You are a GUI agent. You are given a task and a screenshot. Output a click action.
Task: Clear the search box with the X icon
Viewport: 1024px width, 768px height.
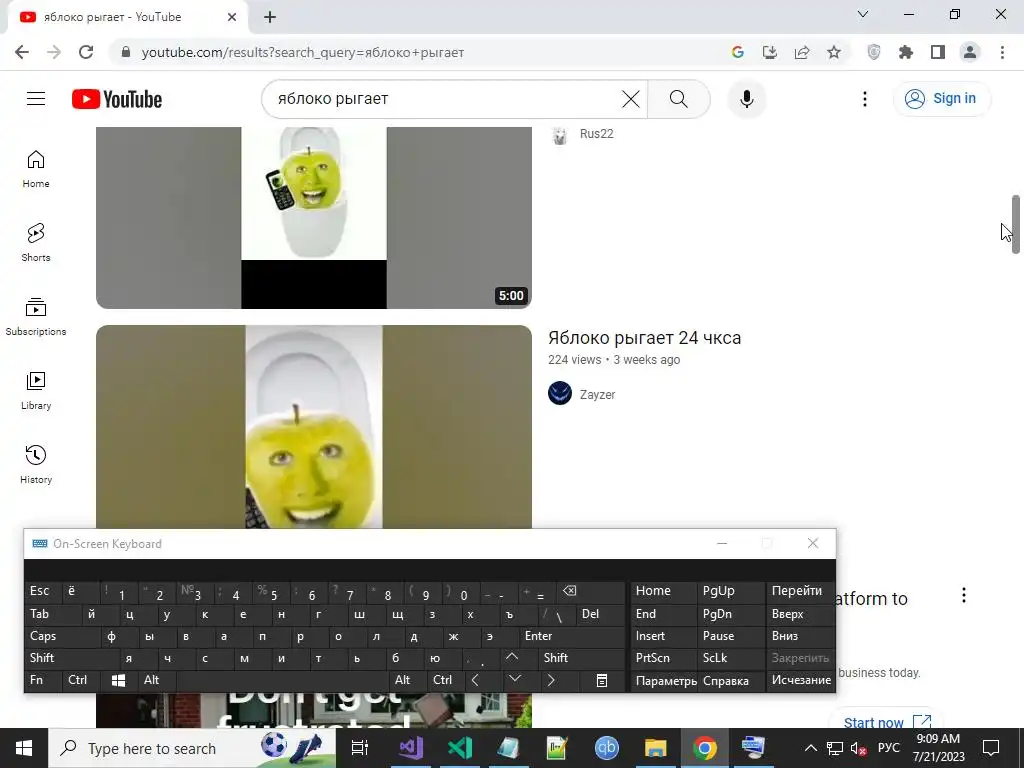[x=630, y=99]
